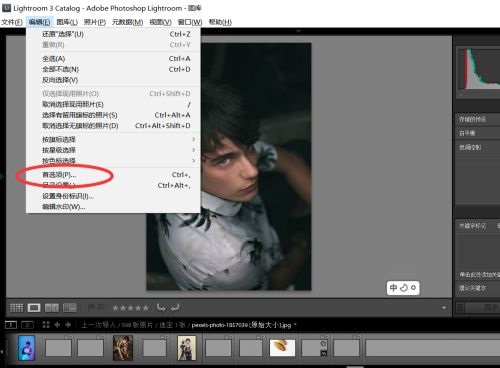The height and width of the screenshot is (368, 500).
Task: Select filmstrip thumbnail of crouching figure
Action: pos(123,348)
